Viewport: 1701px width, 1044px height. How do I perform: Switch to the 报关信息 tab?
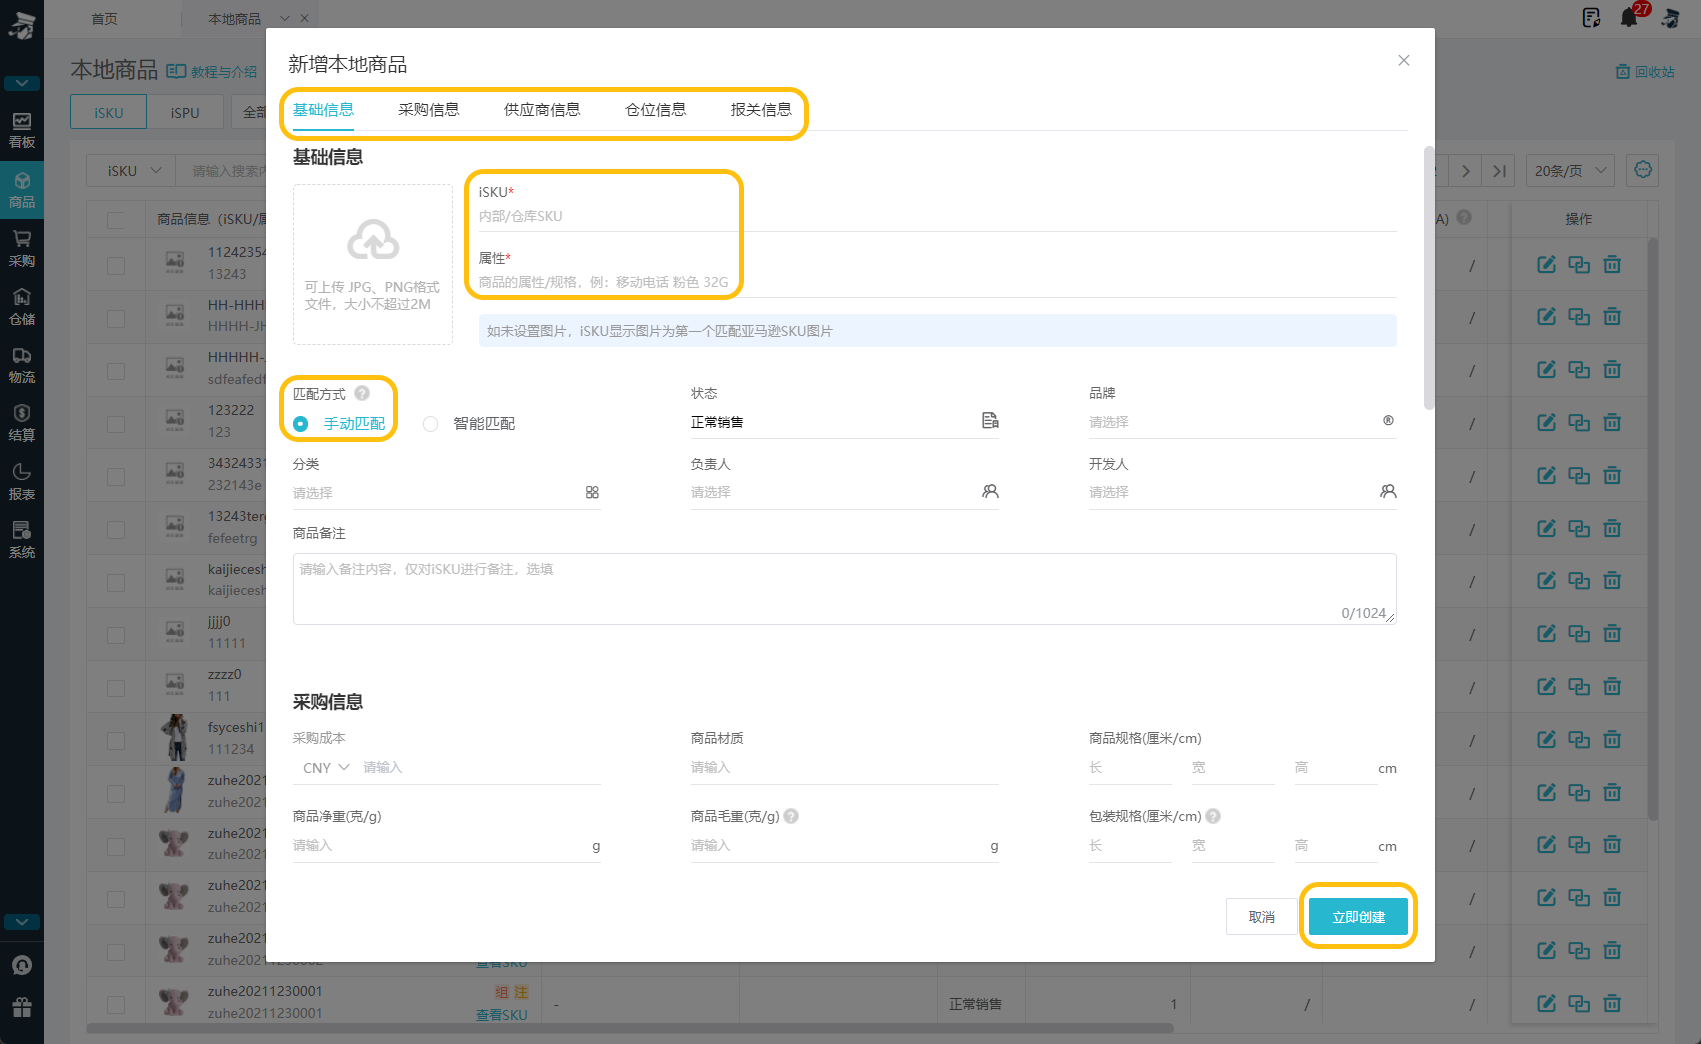tap(761, 110)
